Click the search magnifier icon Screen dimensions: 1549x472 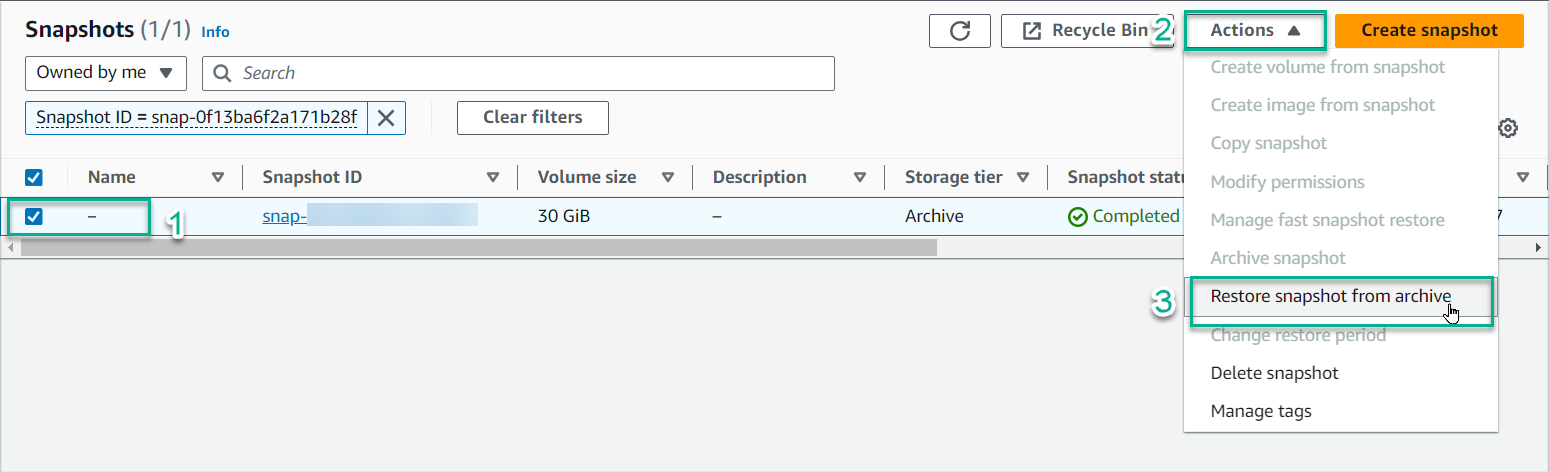pyautogui.click(x=225, y=73)
